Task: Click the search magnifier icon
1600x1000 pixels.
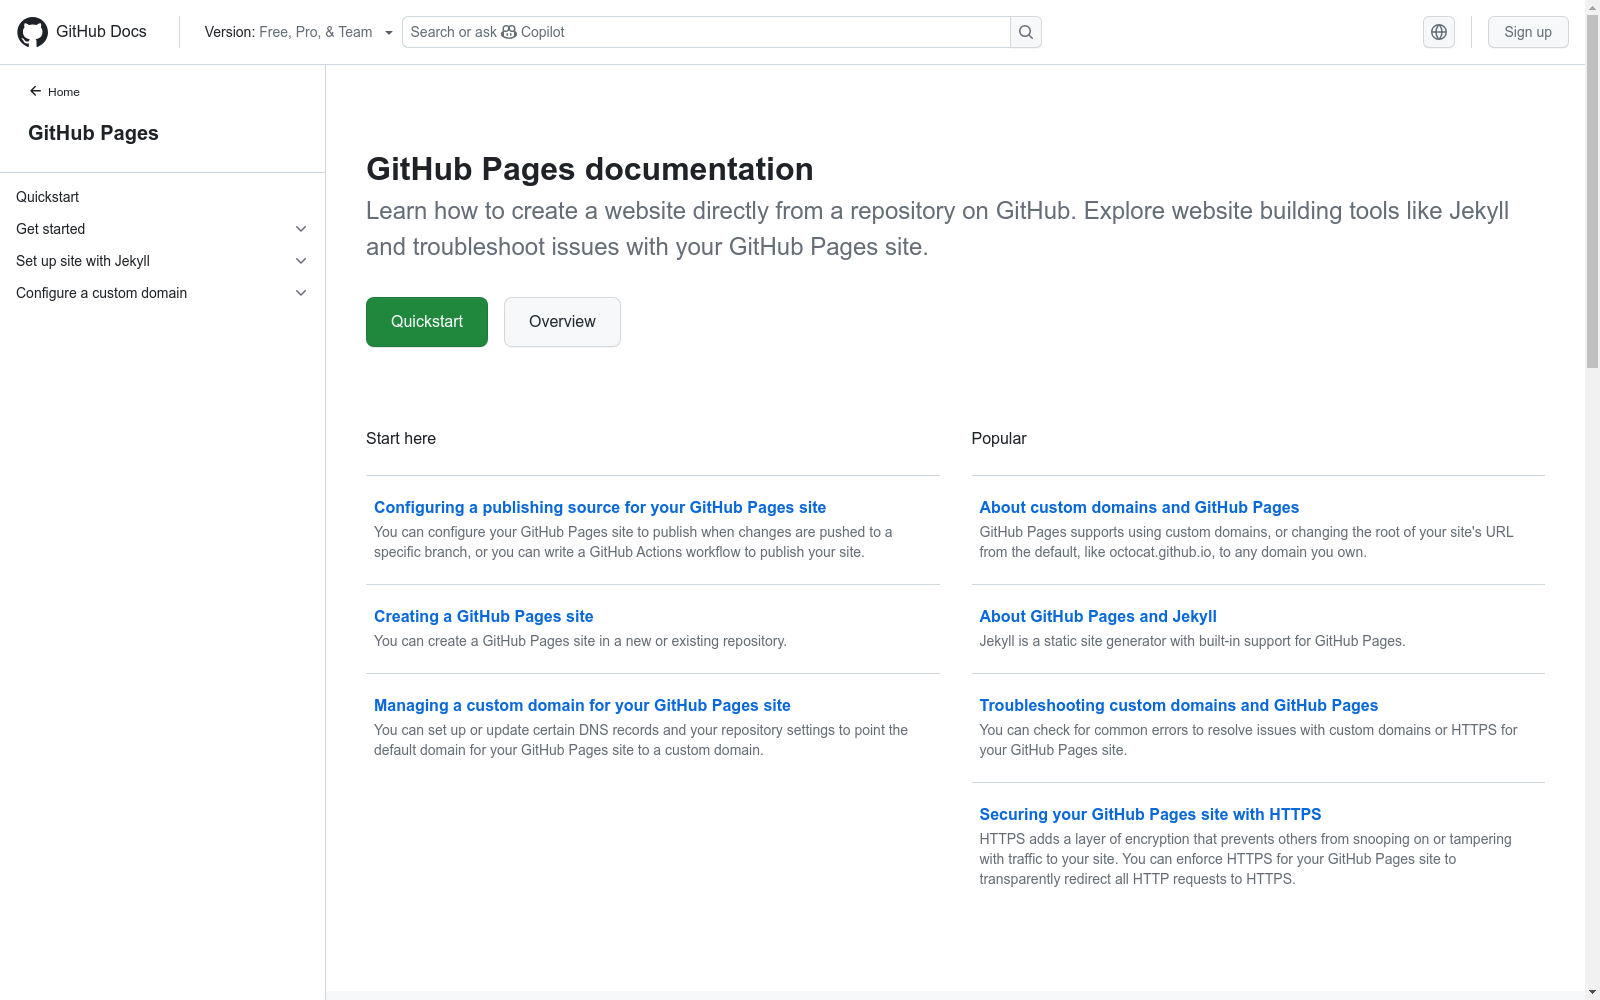Action: (1026, 32)
